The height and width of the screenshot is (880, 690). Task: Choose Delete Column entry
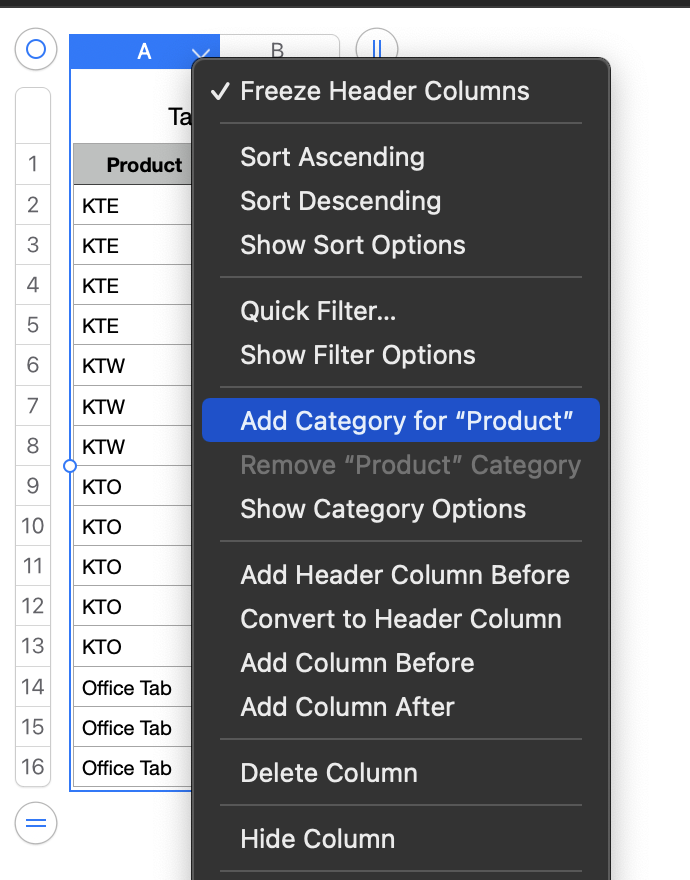click(328, 773)
